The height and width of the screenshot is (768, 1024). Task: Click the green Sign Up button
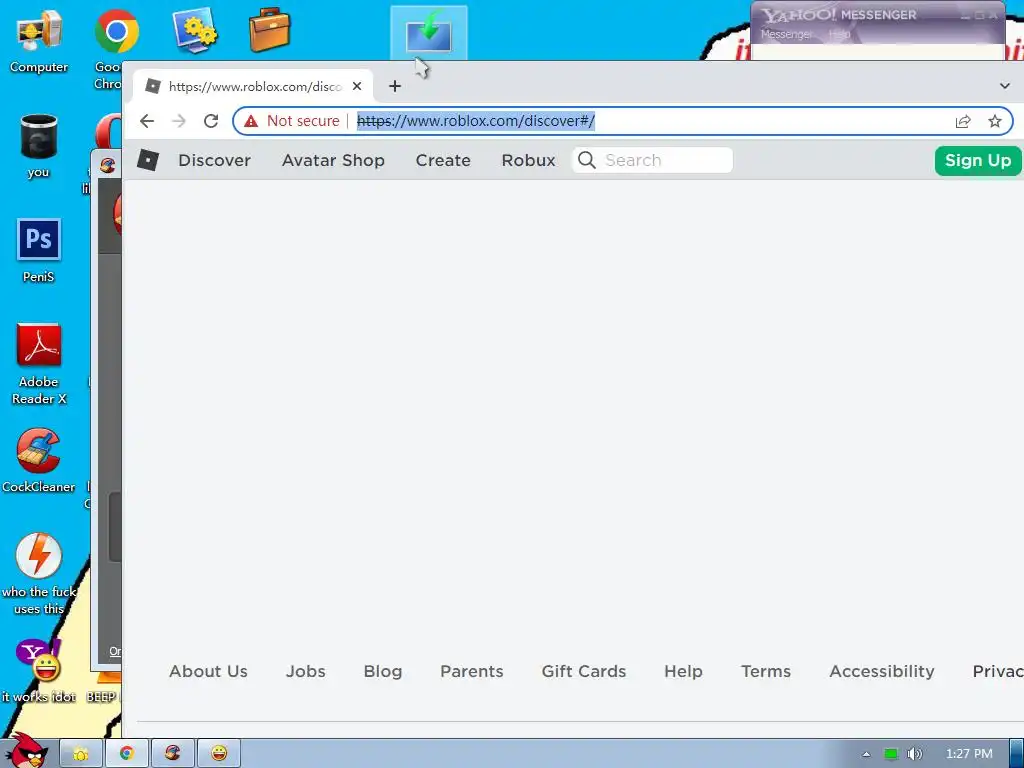(x=978, y=161)
